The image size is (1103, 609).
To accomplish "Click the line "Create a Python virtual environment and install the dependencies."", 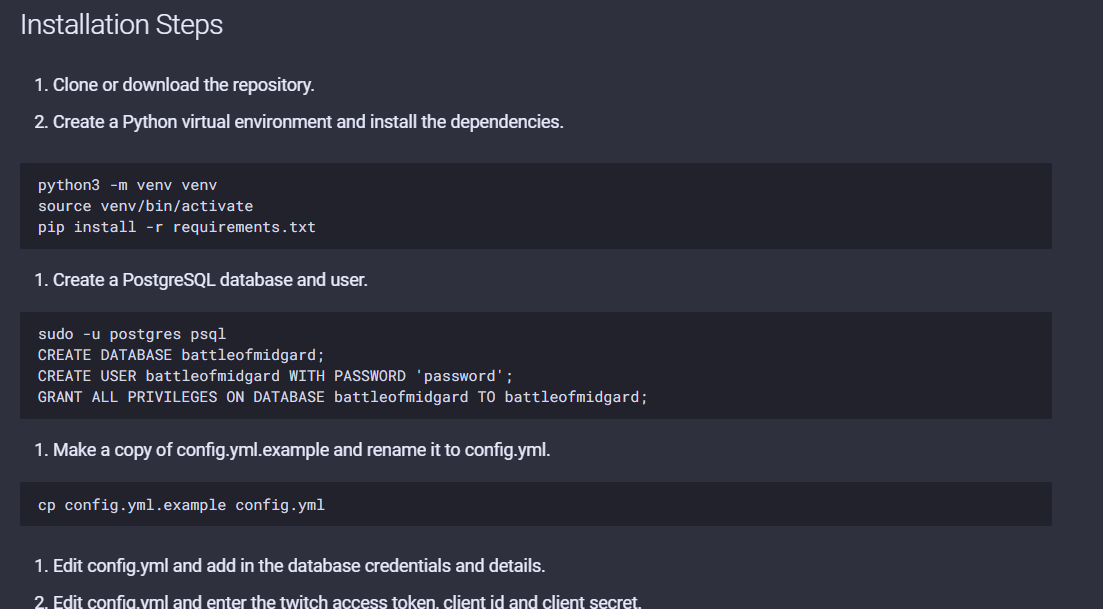I will tap(308, 122).
